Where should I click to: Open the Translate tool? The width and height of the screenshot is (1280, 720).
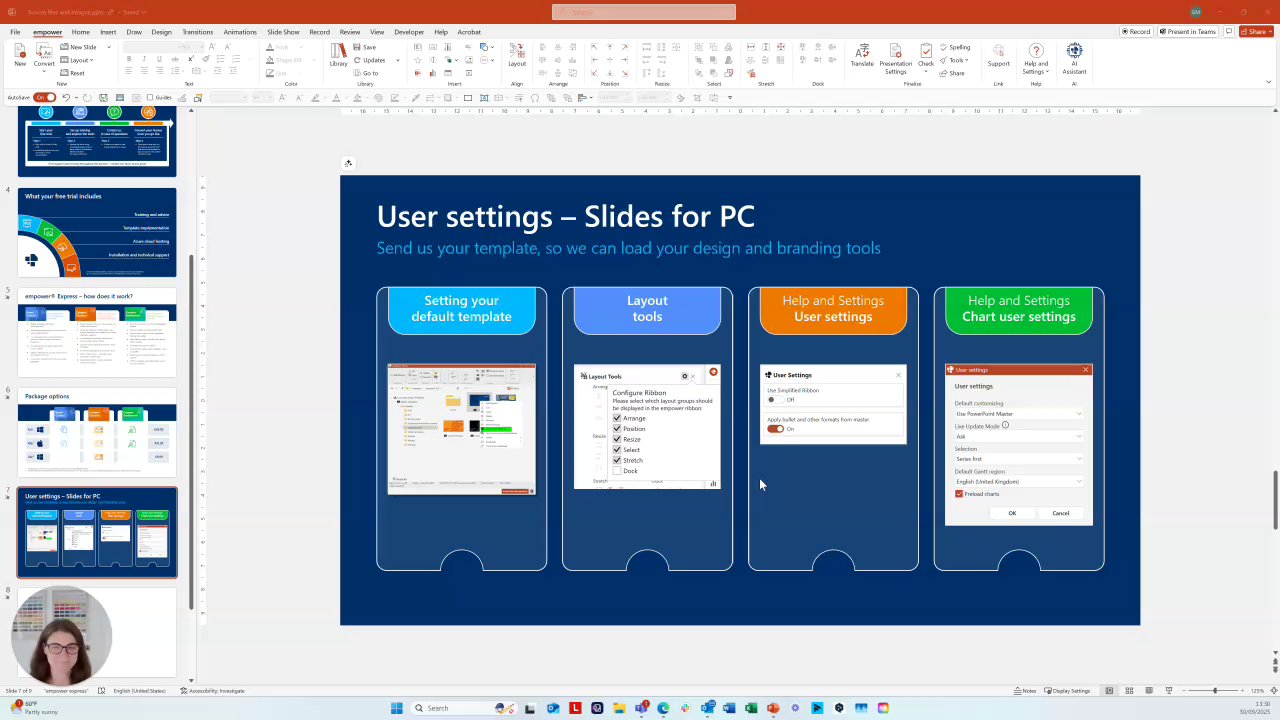tap(862, 55)
